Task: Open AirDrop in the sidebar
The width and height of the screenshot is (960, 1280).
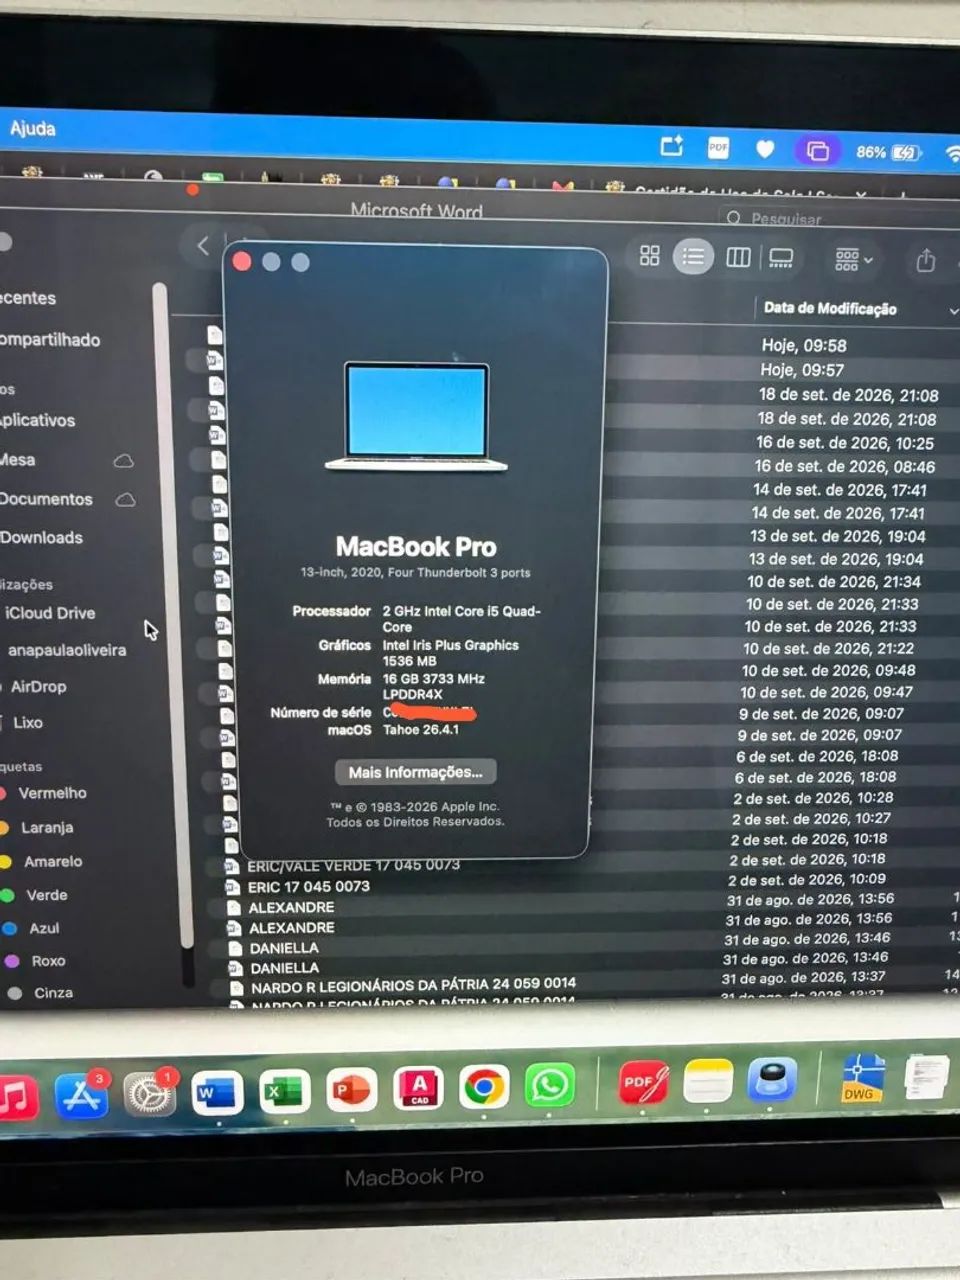Action: tap(37, 686)
